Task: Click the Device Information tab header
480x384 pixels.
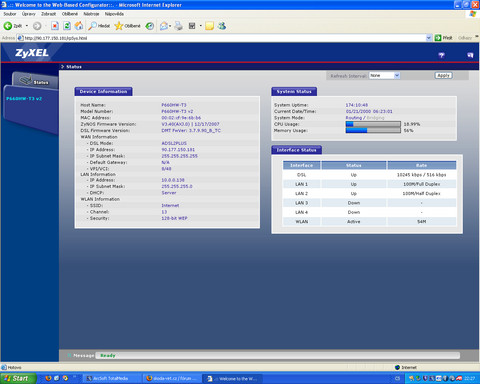Action: (103, 91)
